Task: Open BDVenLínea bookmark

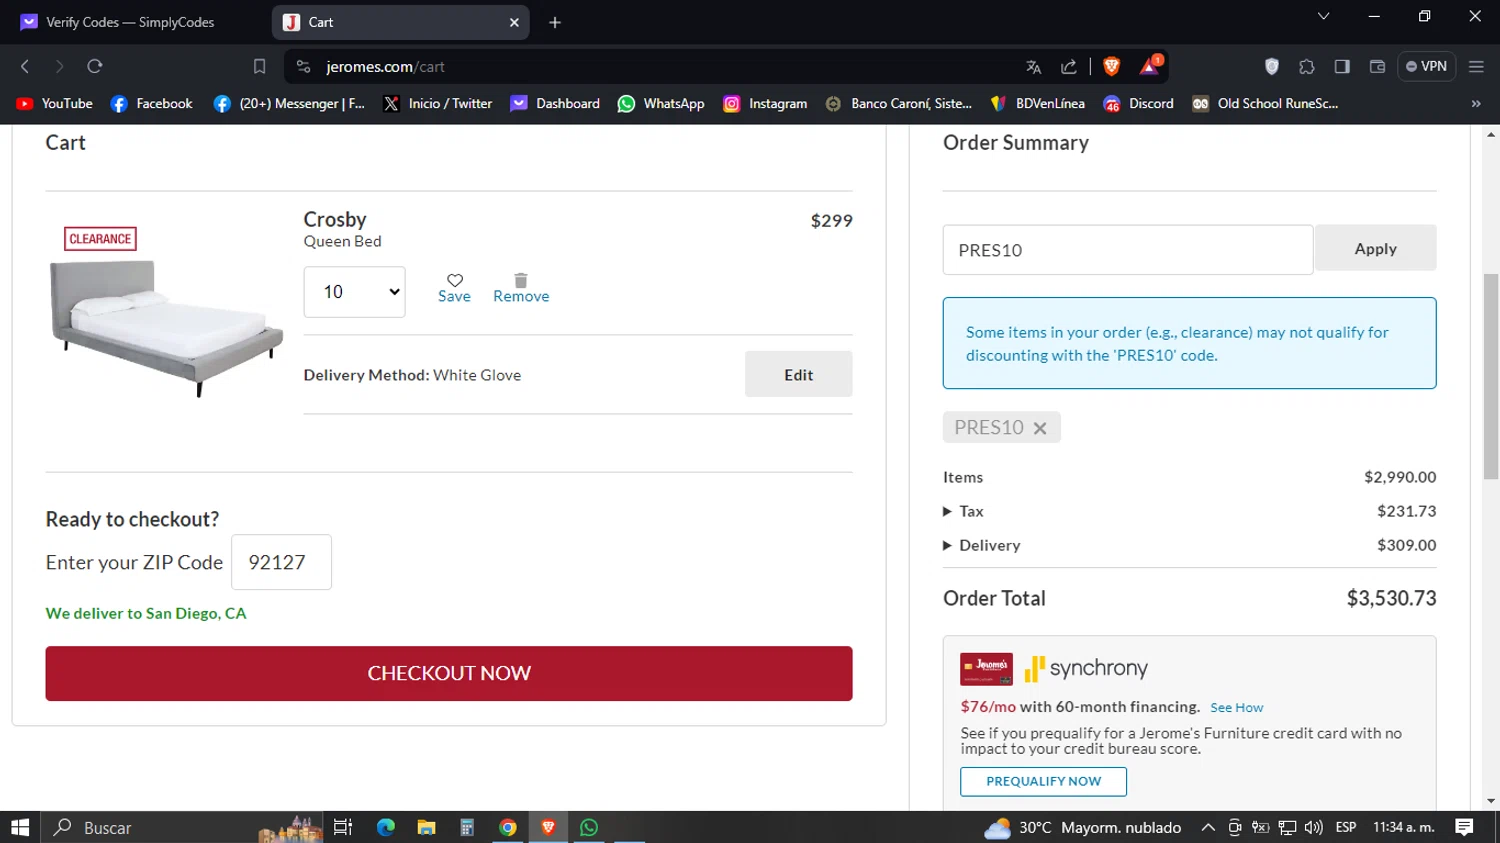Action: point(1037,103)
